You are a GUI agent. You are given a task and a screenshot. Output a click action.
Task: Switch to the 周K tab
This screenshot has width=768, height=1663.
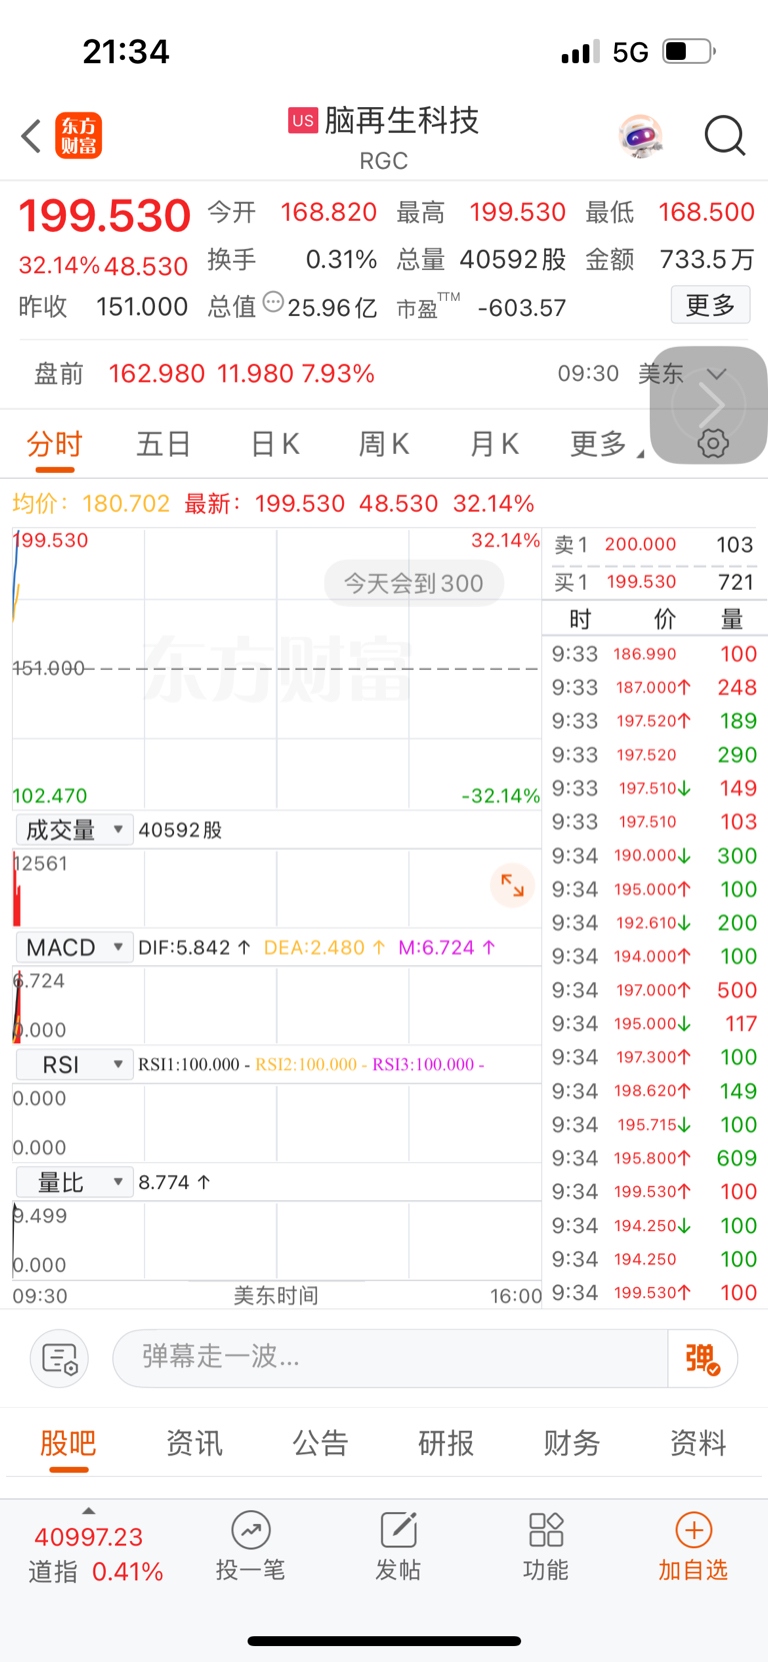pos(384,444)
